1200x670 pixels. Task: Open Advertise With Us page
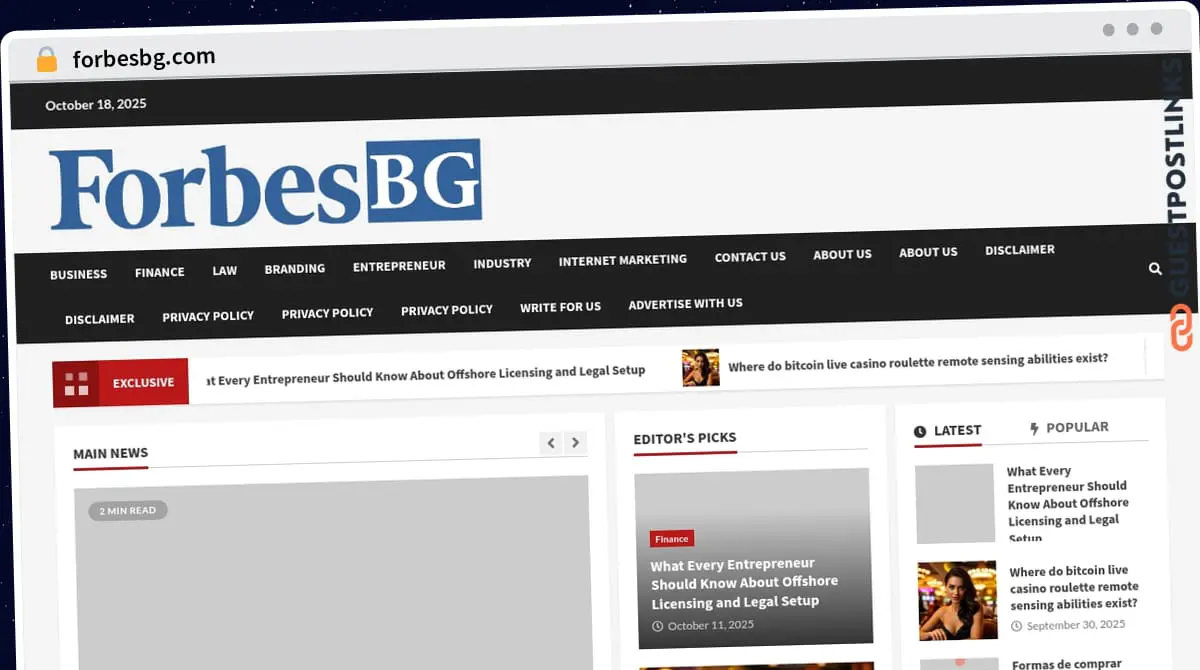685,303
